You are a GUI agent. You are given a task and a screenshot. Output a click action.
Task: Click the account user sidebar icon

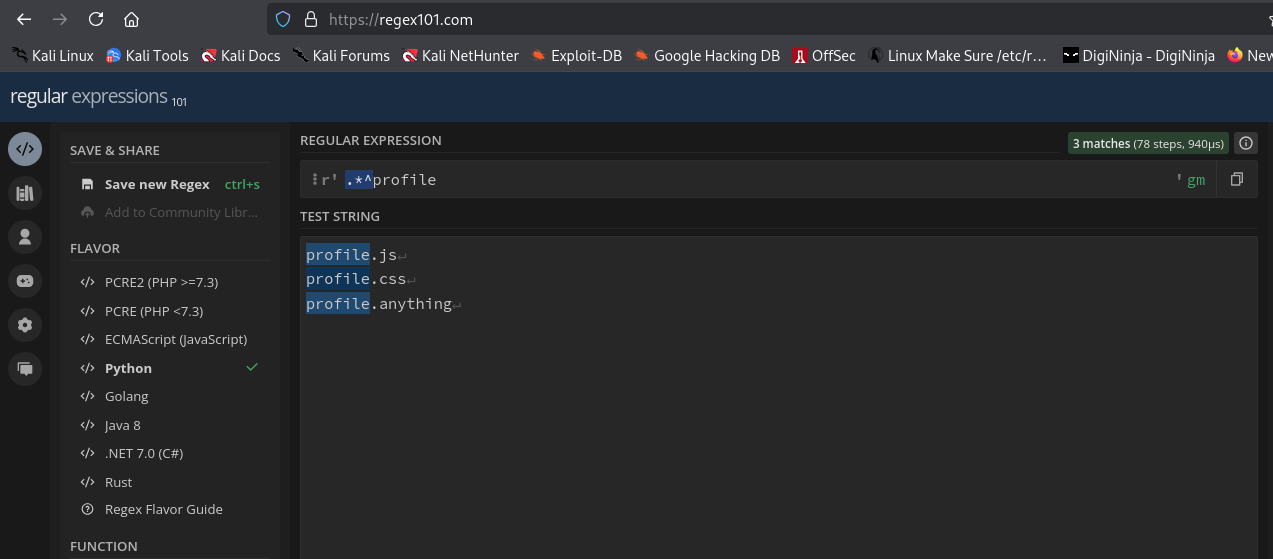(25, 237)
